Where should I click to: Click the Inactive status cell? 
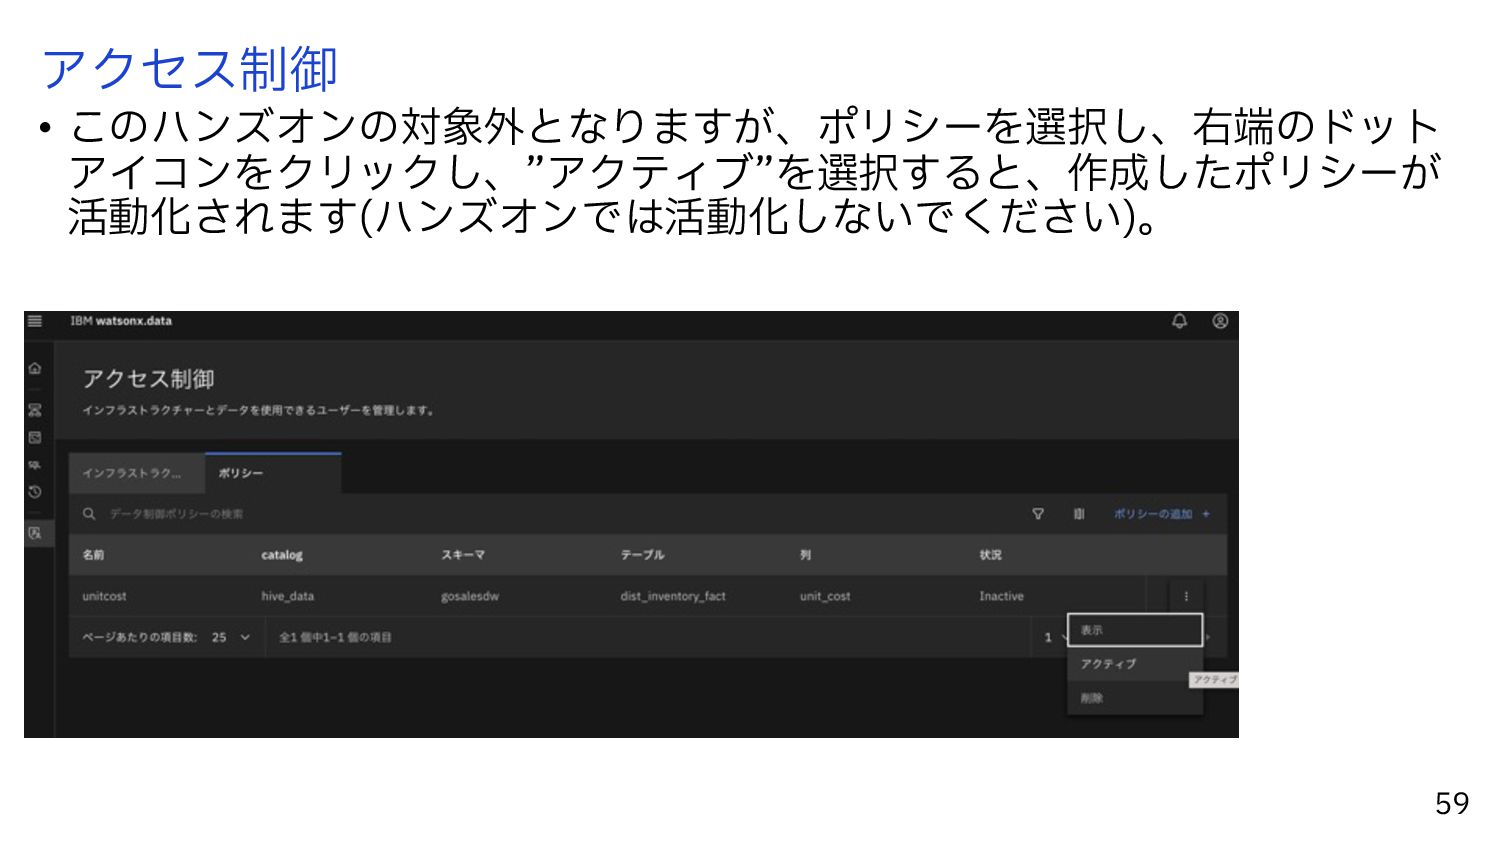coord(1001,596)
